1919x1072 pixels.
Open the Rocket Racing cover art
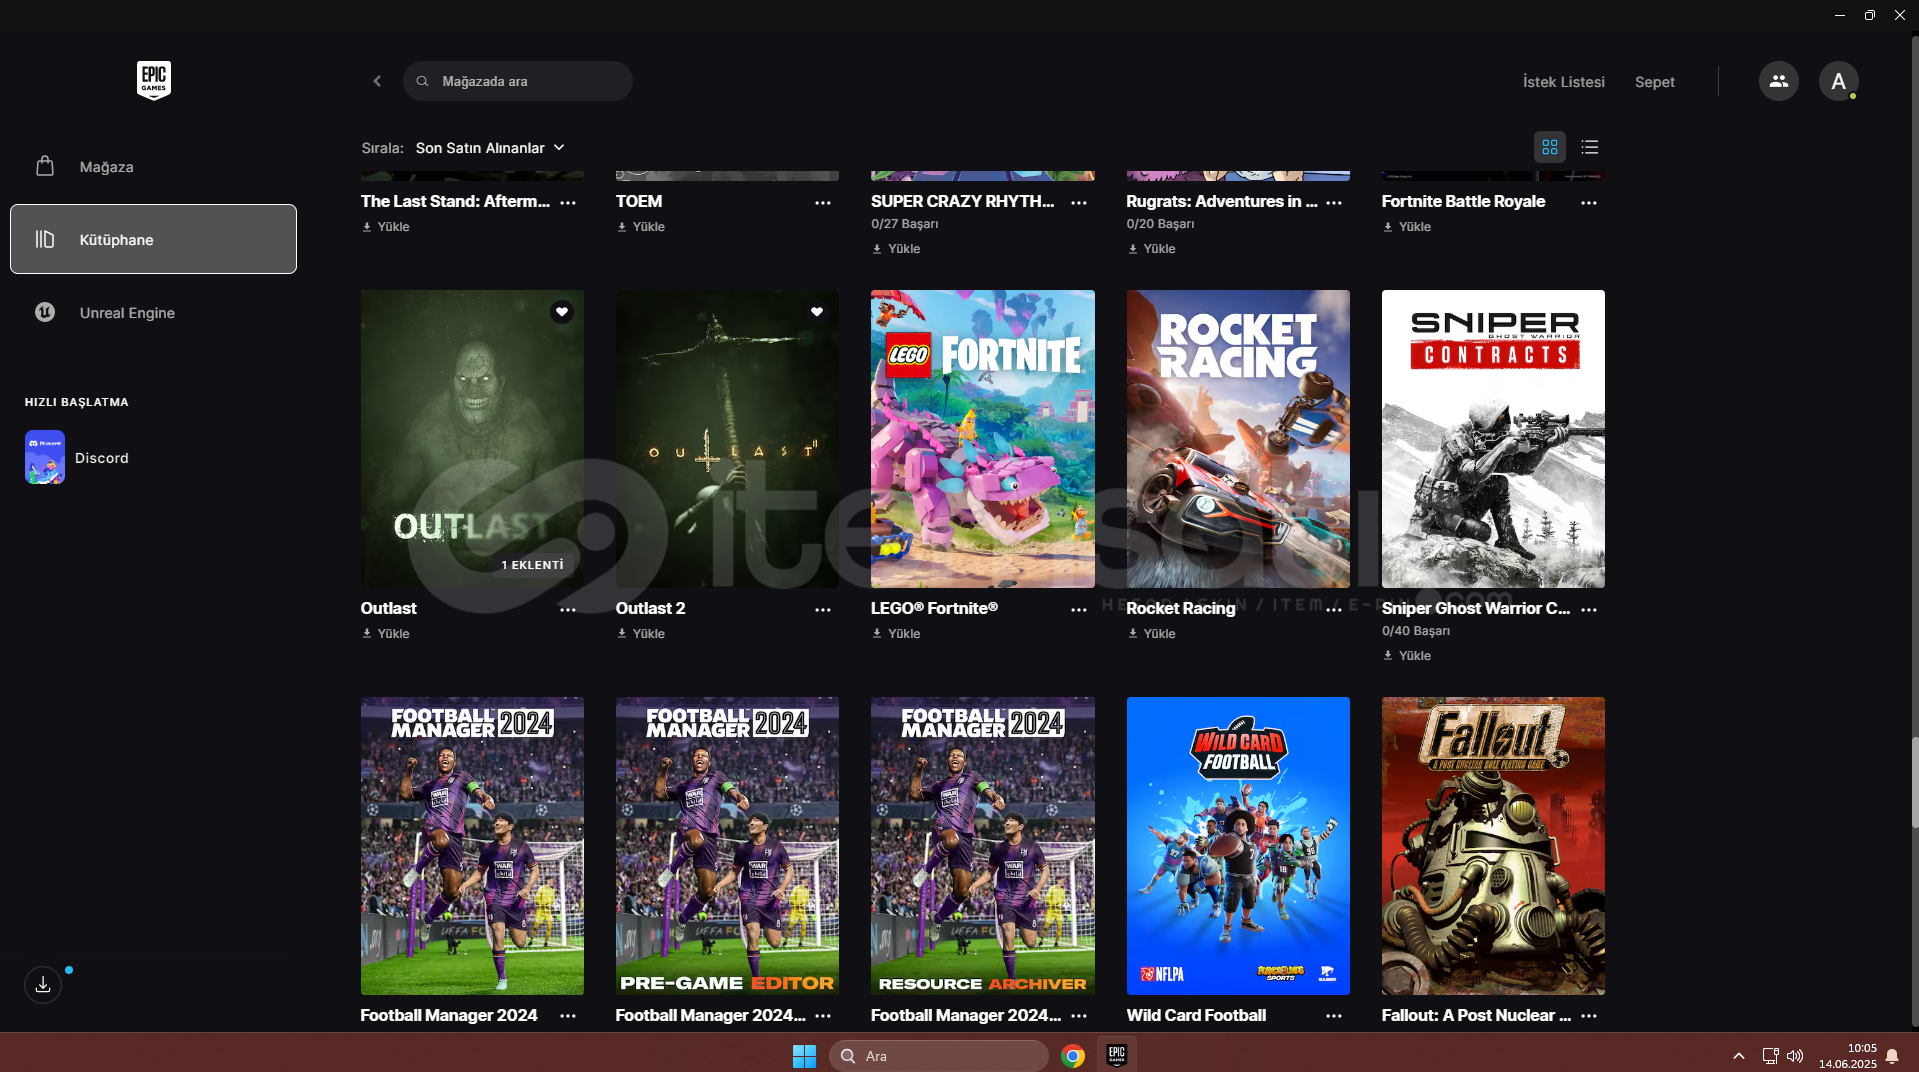tap(1238, 439)
